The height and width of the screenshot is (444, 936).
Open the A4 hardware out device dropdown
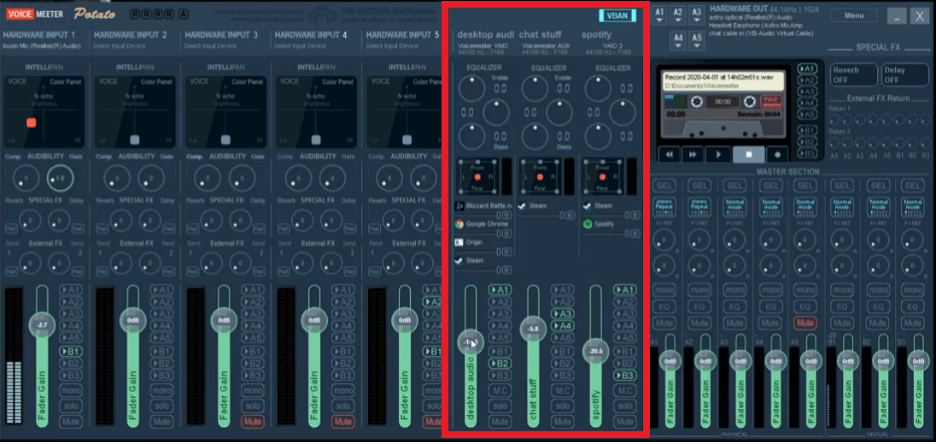pyautogui.click(x=678, y=41)
